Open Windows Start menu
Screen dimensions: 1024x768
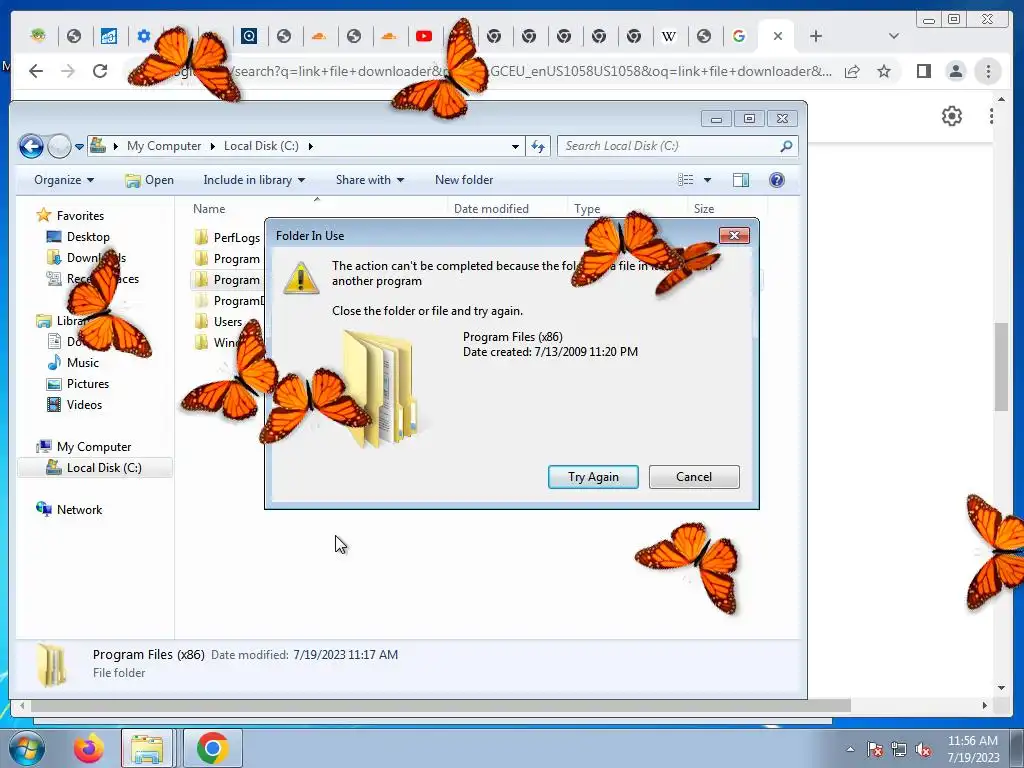click(25, 748)
